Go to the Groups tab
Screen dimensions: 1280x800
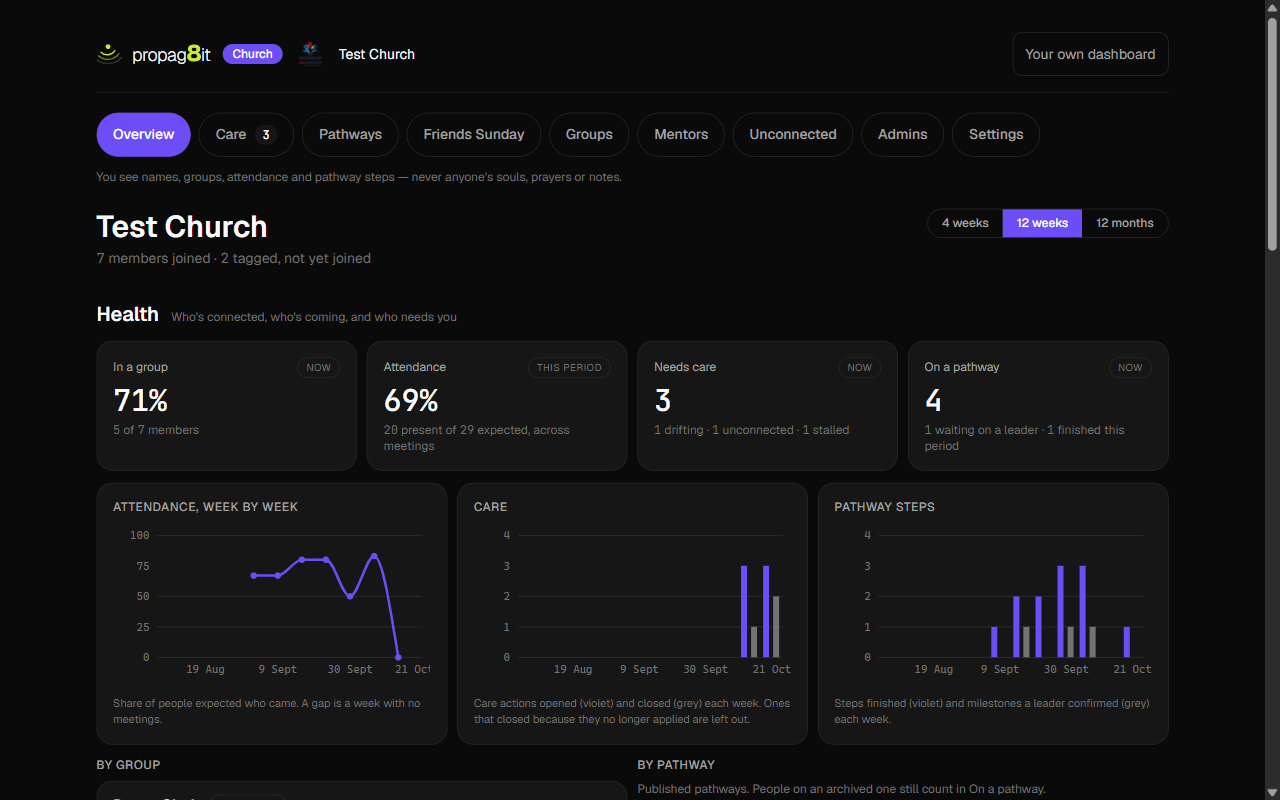(589, 134)
